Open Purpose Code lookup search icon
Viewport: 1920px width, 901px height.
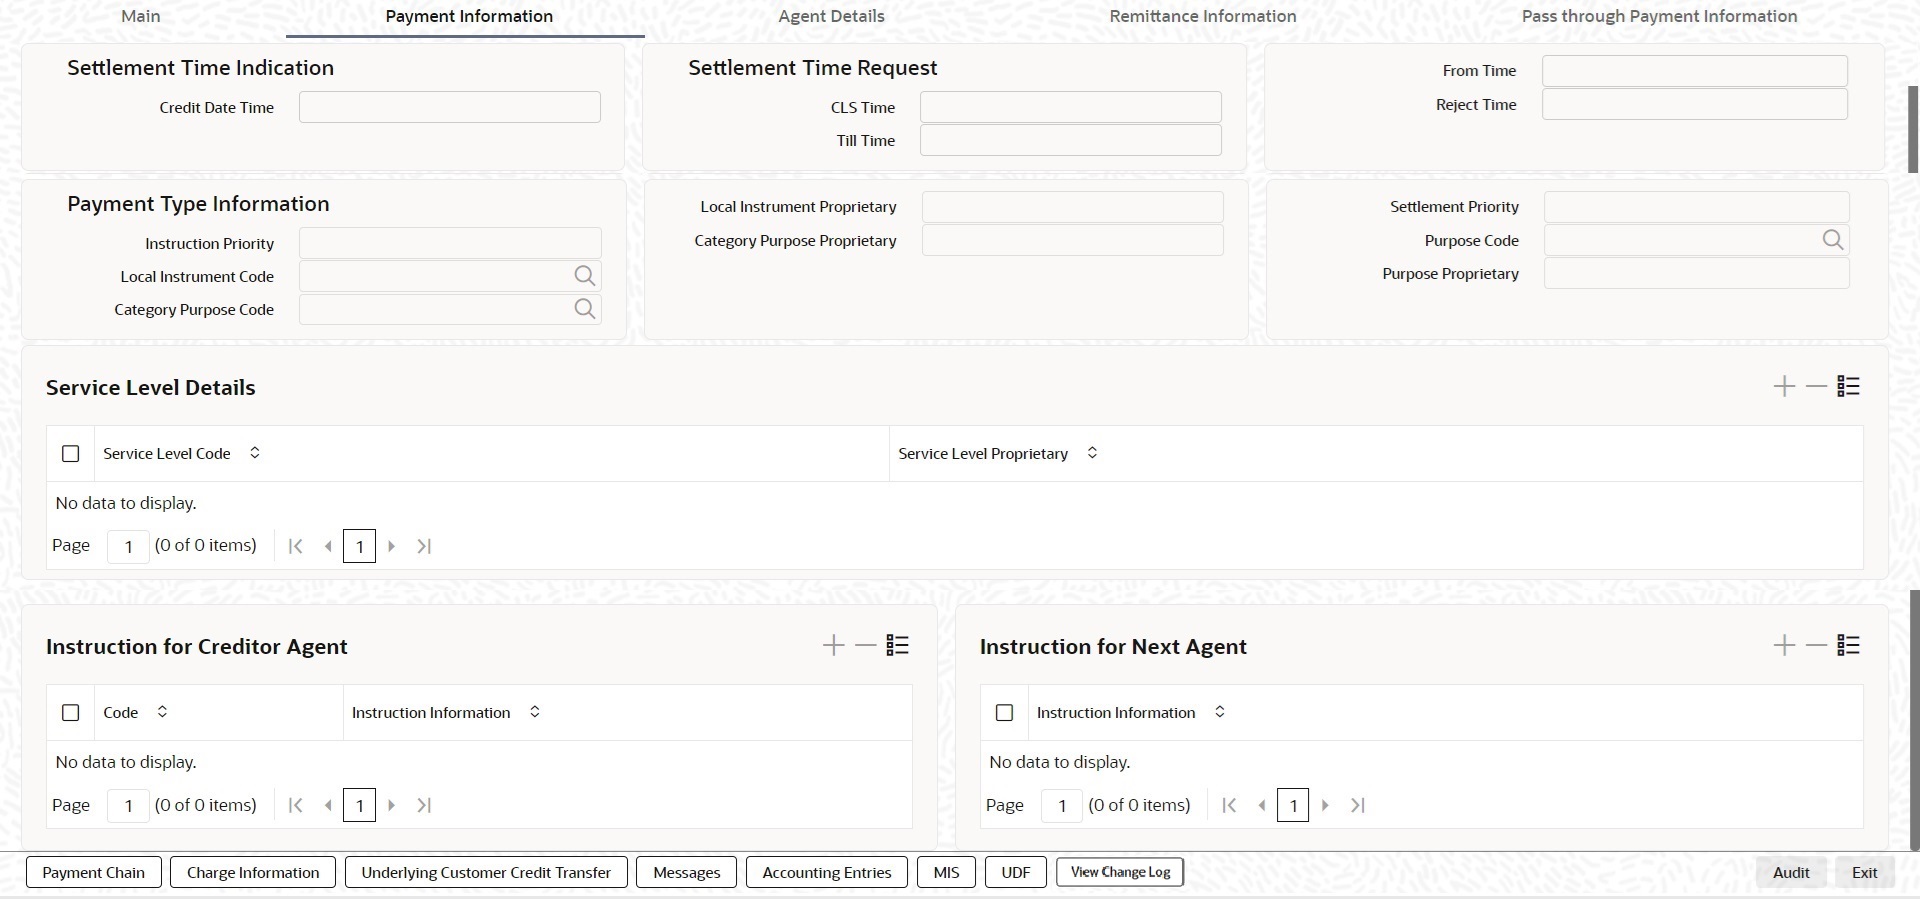click(1833, 240)
